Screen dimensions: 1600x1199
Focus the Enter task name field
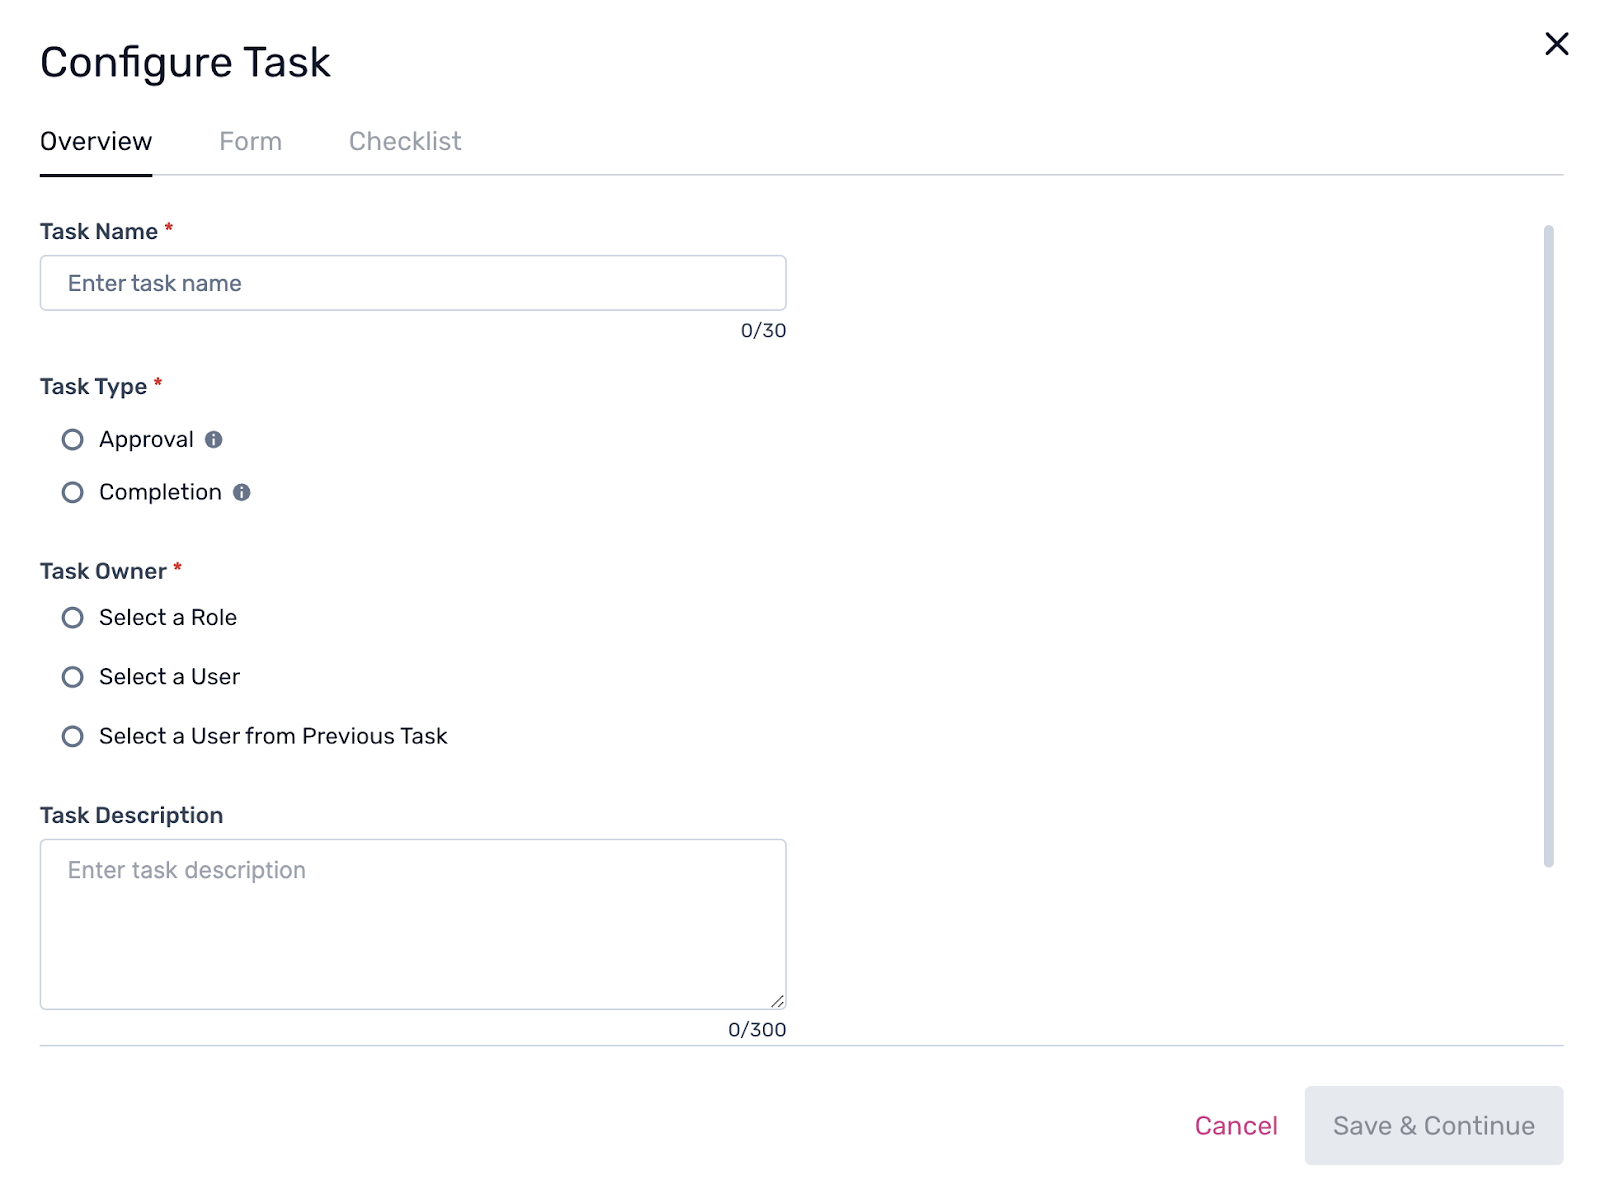[x=413, y=283]
